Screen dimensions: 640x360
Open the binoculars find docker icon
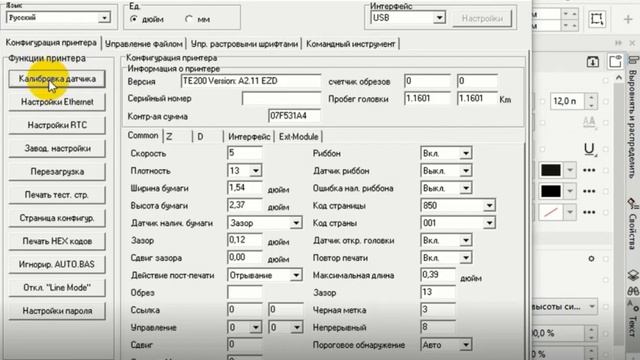tap(633, 291)
